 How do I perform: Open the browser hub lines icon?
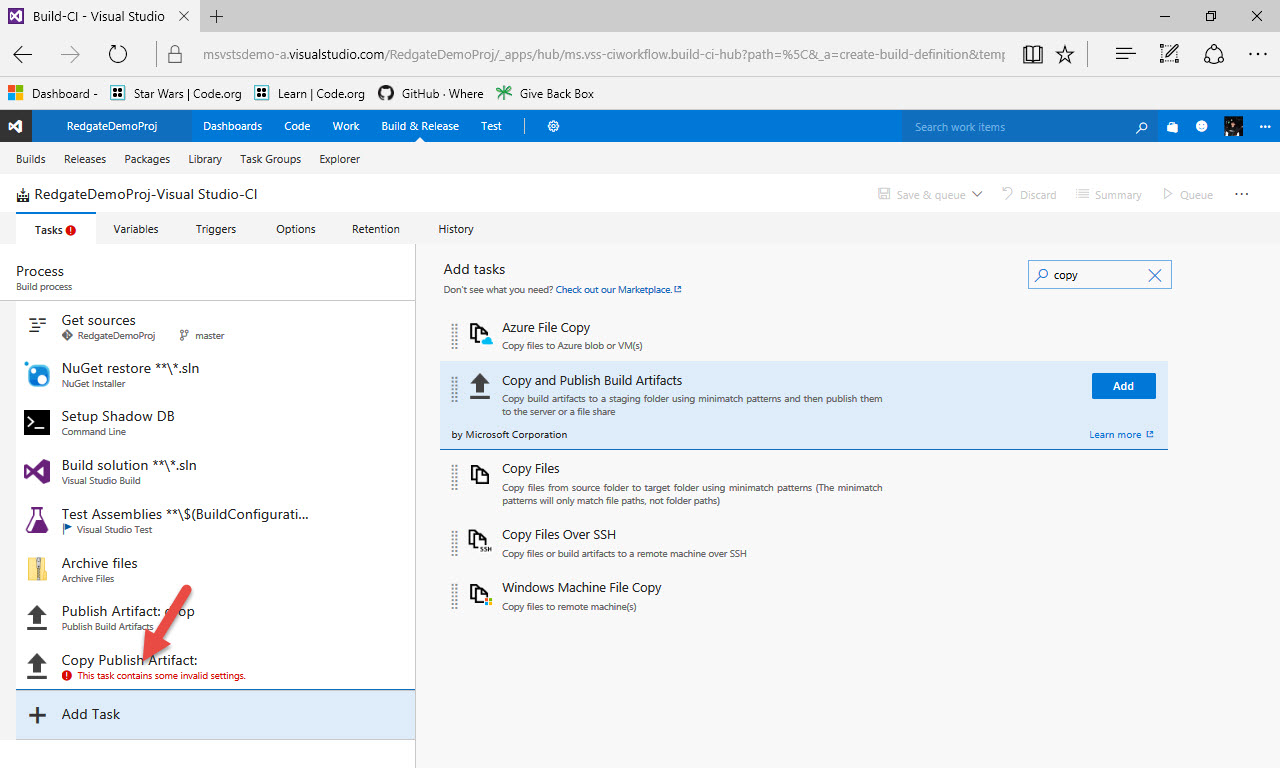[1126, 54]
